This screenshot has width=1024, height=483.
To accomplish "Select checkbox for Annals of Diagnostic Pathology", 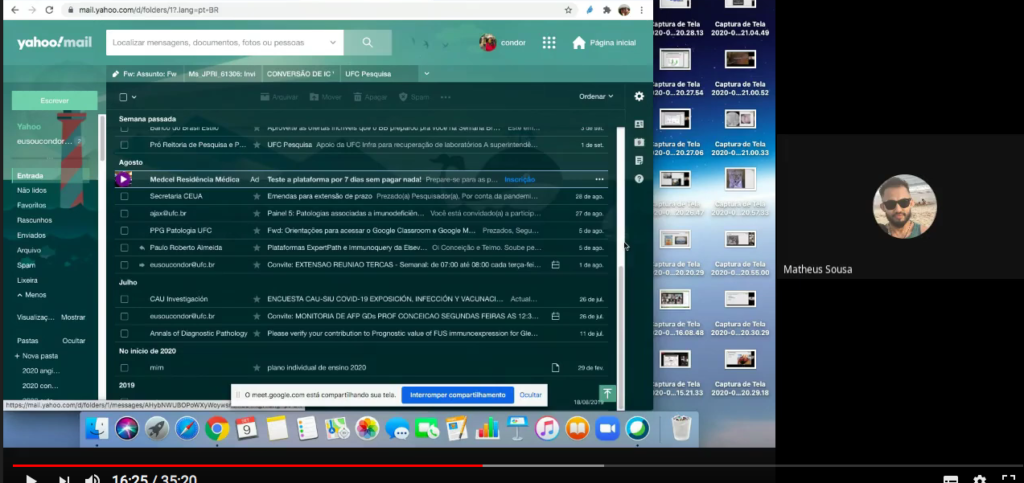I will pyautogui.click(x=124, y=334).
